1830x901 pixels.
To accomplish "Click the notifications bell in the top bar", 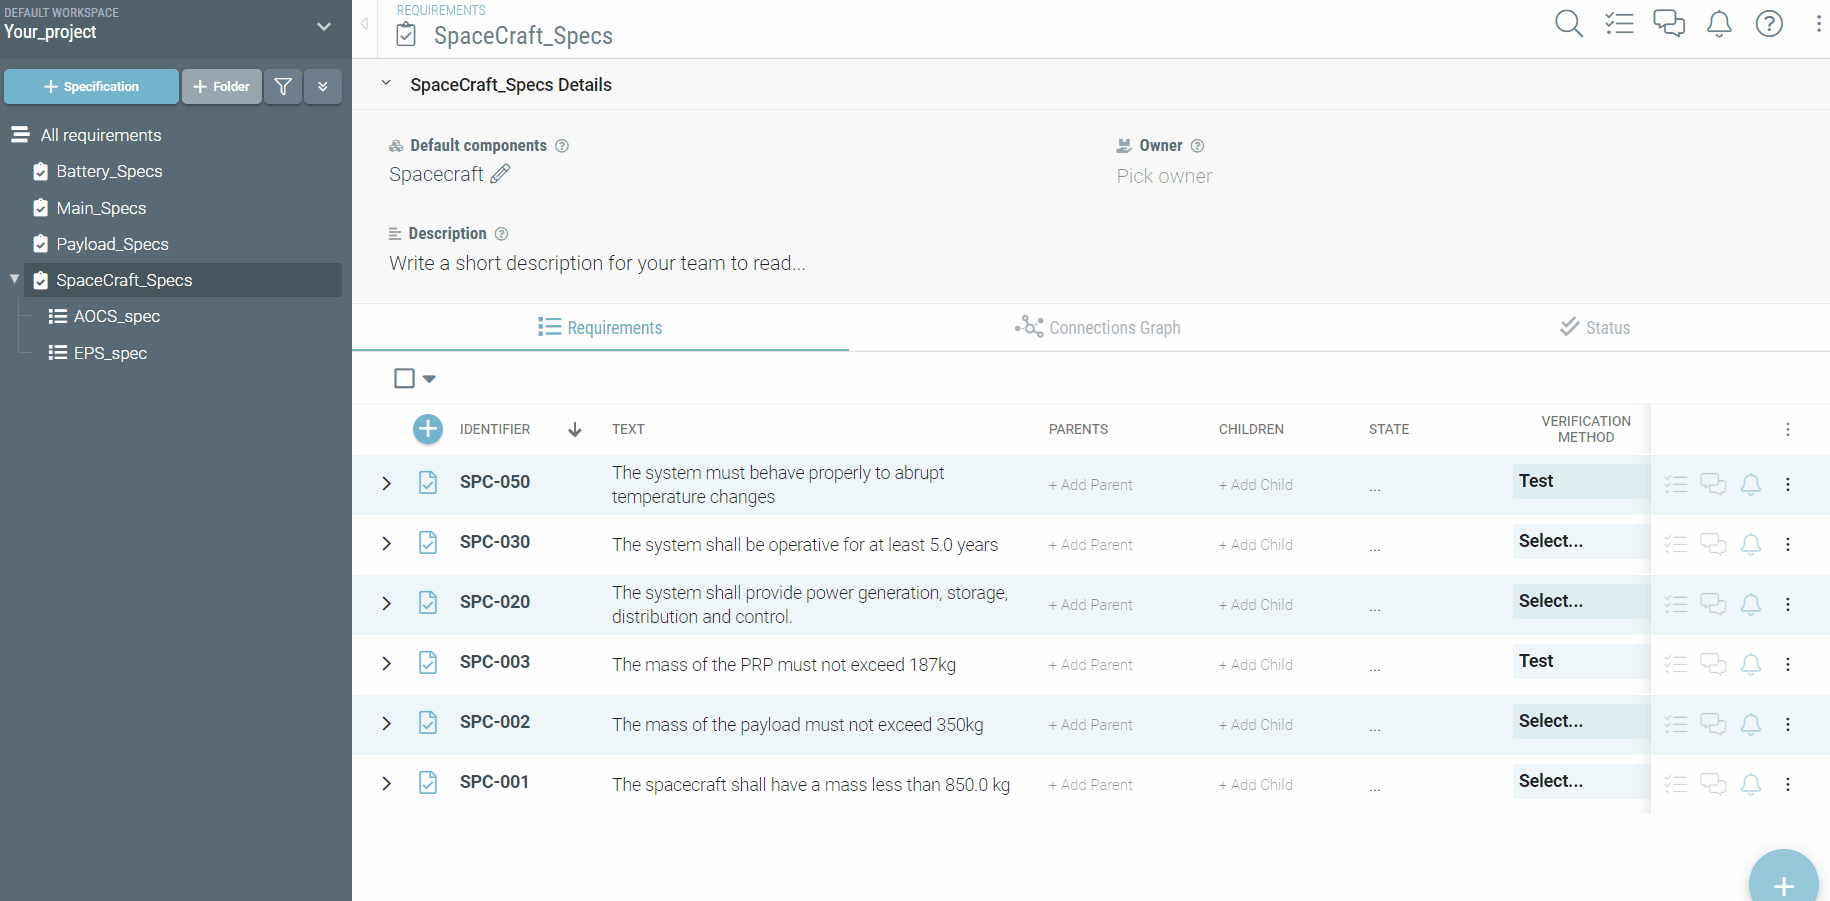I will coord(1719,23).
